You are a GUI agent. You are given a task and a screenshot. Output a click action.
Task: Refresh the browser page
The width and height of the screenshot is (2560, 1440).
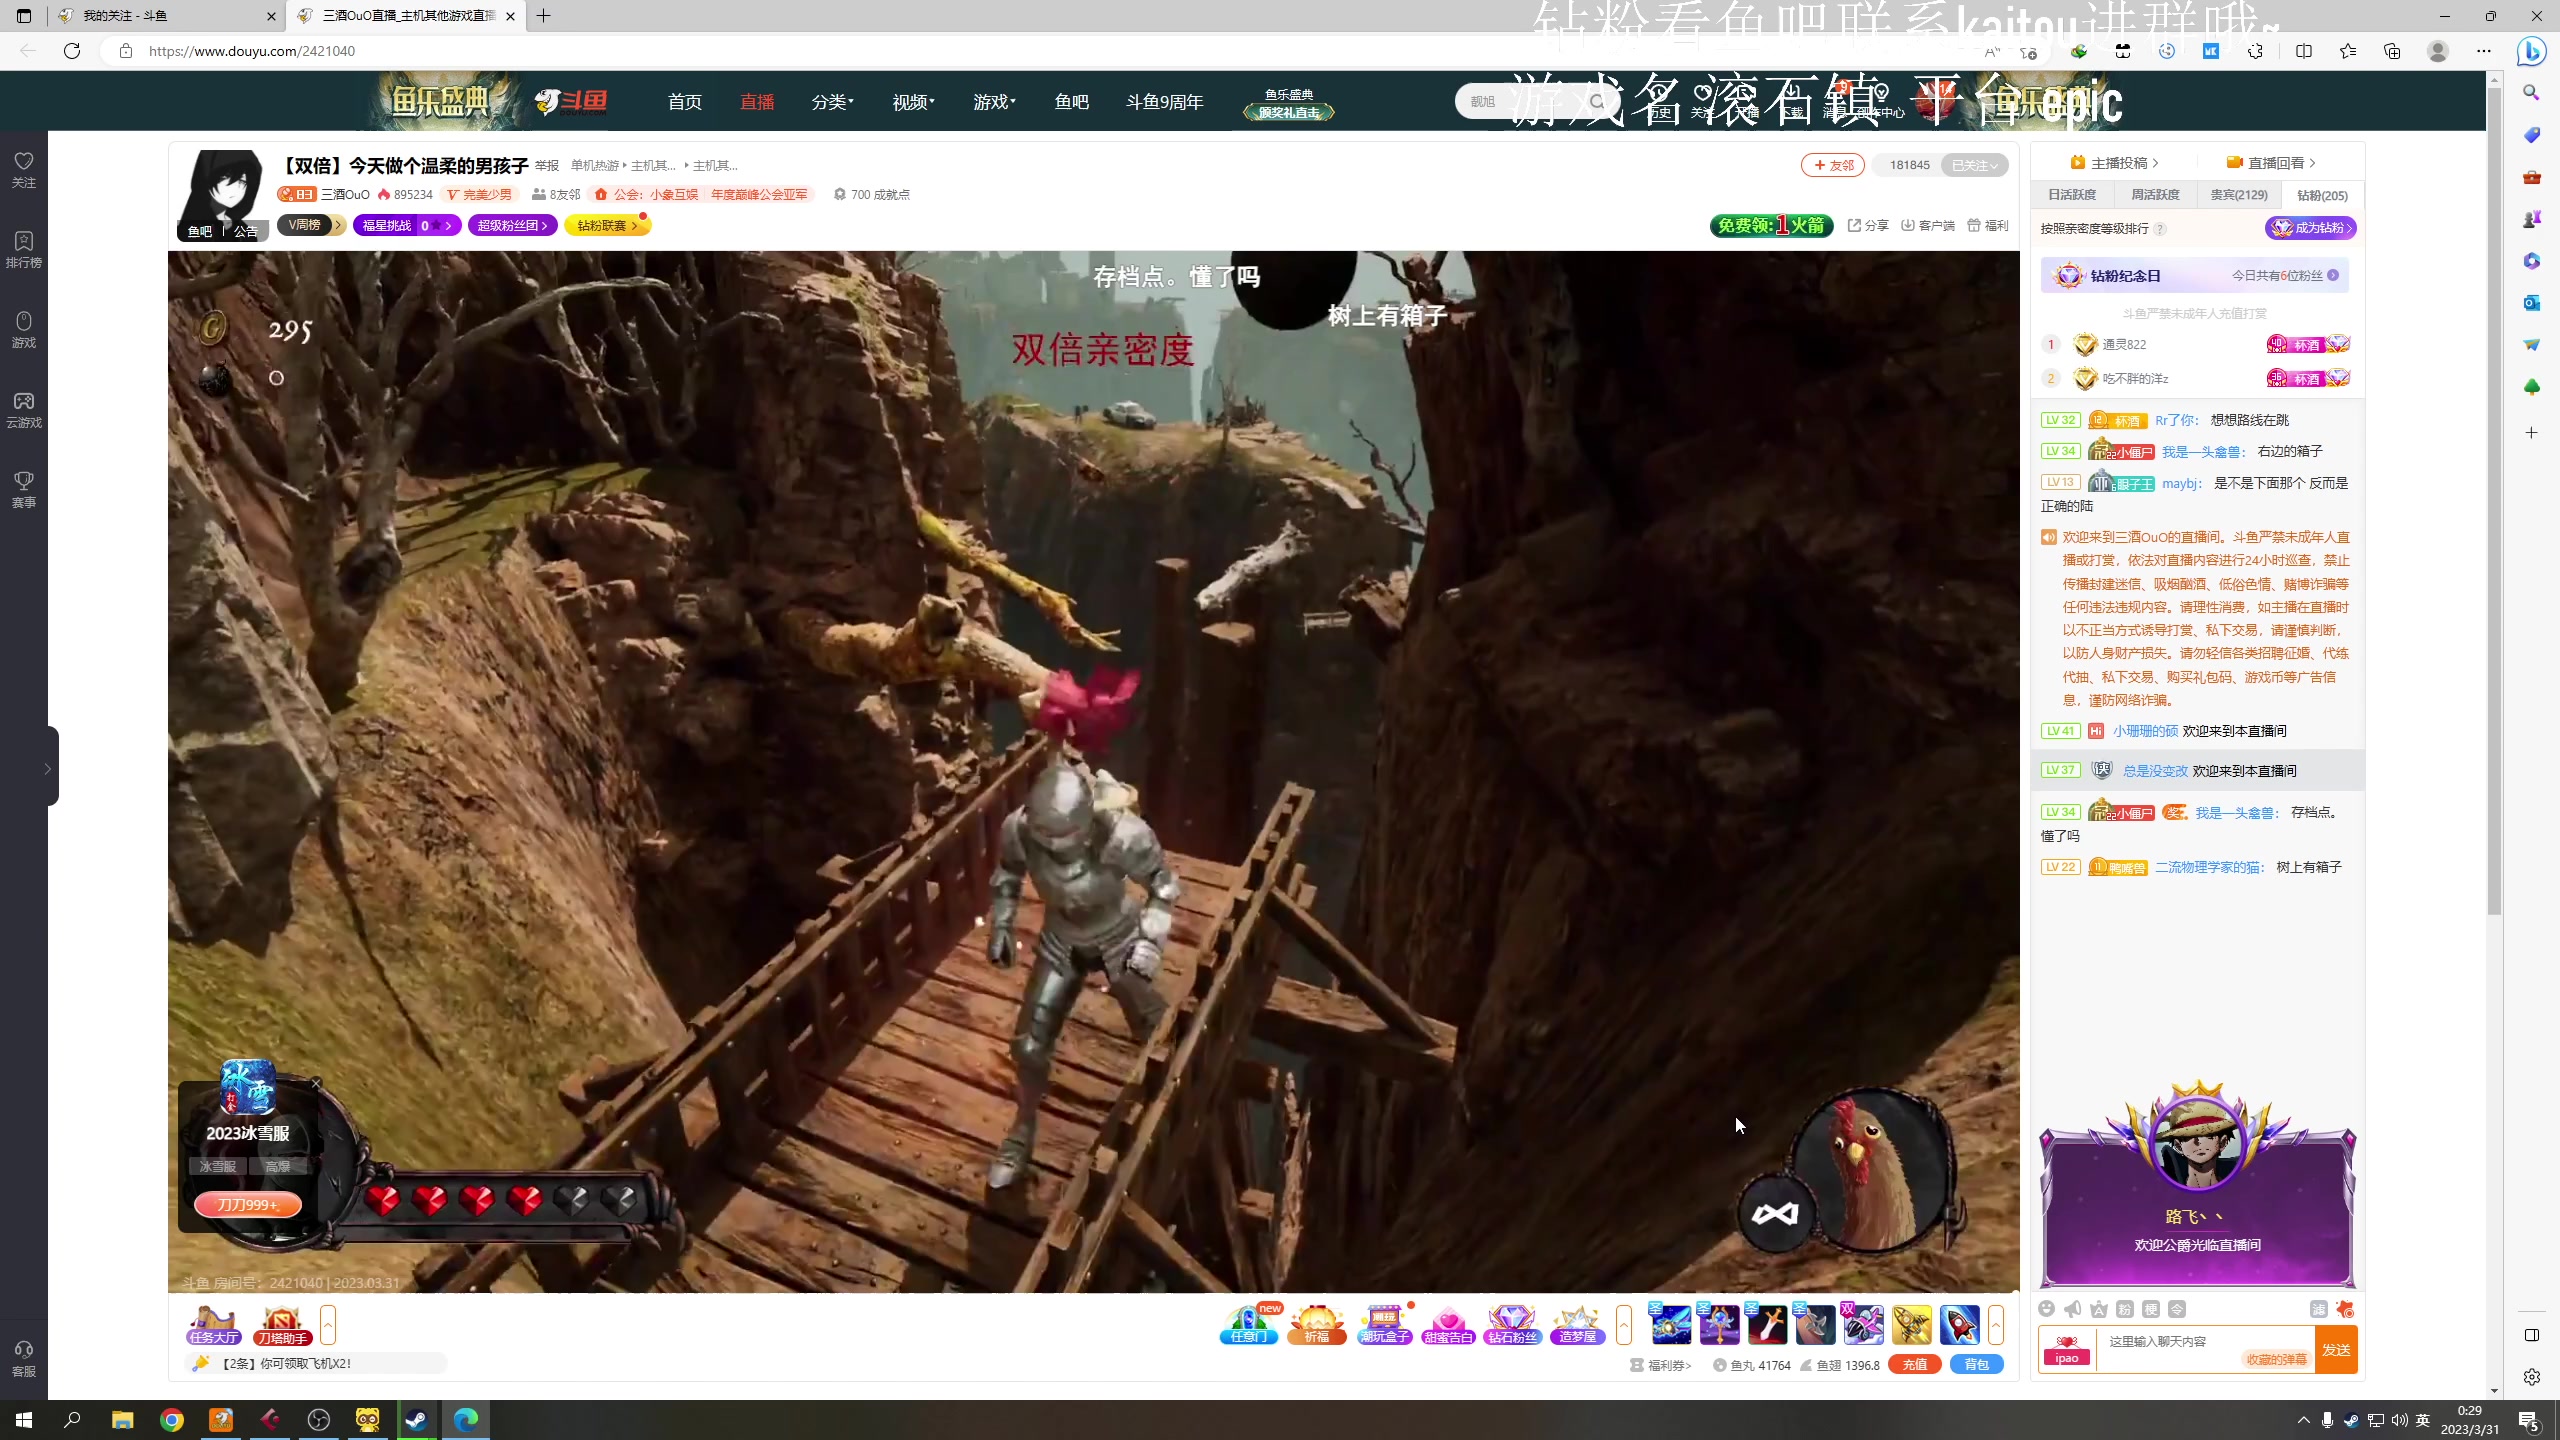click(72, 51)
